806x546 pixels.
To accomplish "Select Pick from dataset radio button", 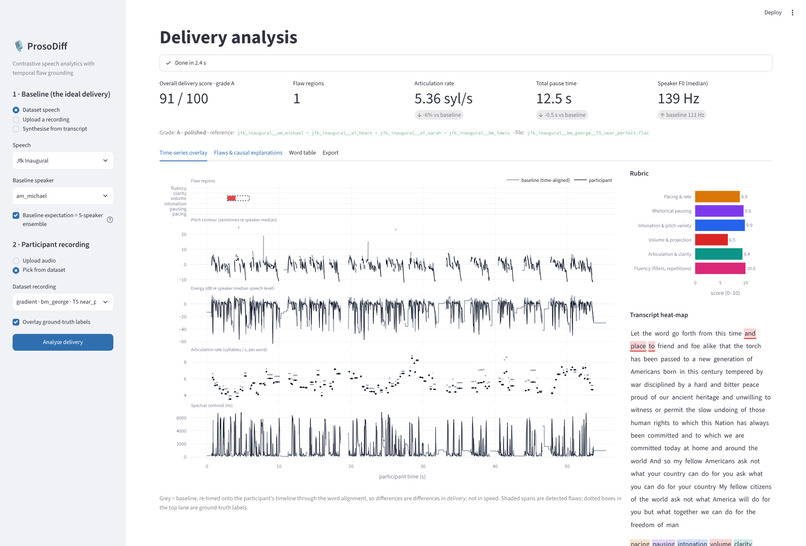I will point(16,270).
